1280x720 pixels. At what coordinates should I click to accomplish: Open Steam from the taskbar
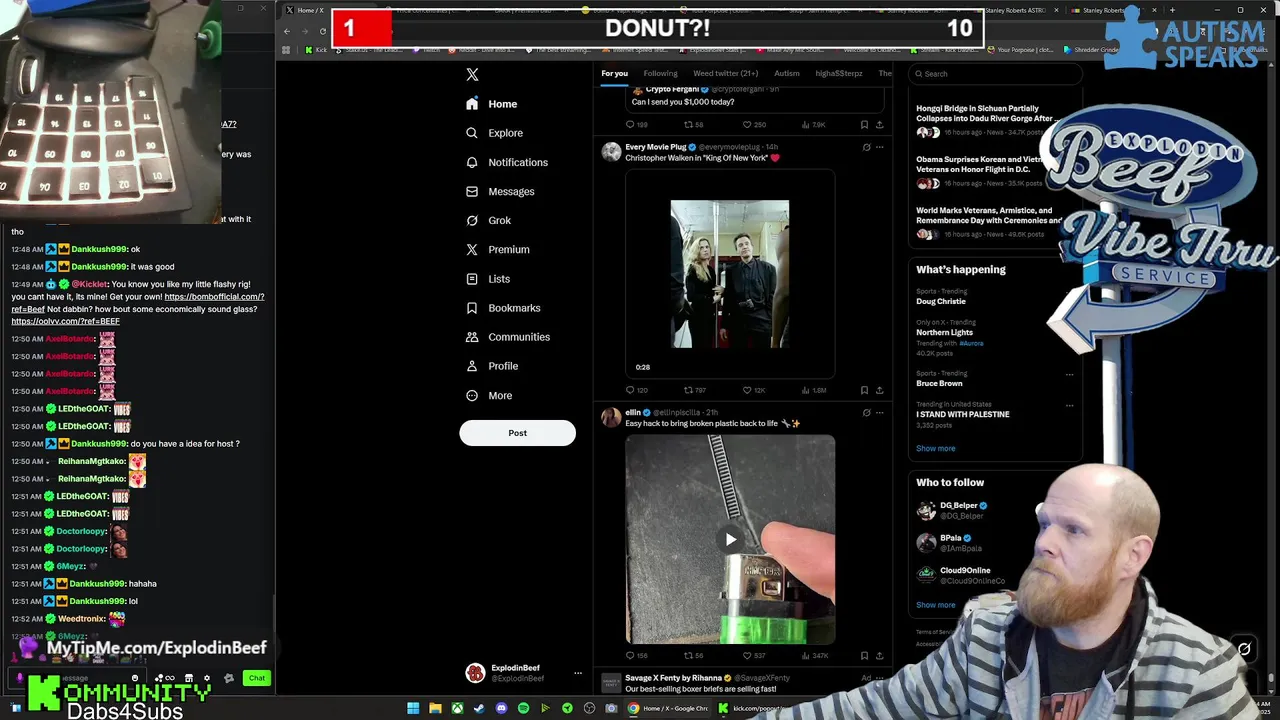479,709
